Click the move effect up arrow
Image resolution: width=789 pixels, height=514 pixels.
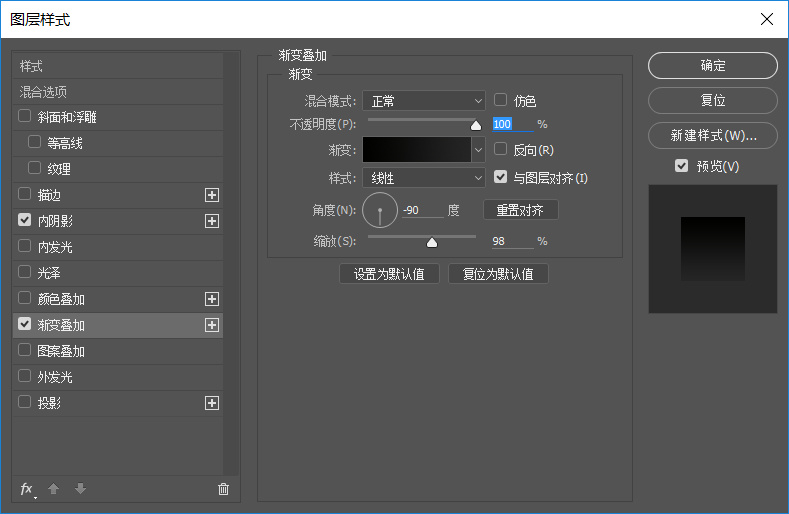[x=54, y=489]
